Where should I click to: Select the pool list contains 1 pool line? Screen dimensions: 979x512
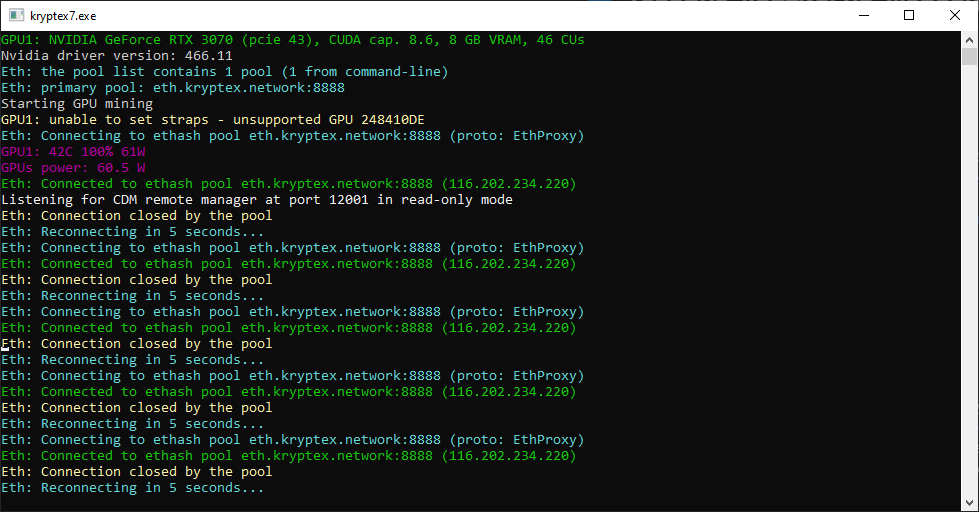(224, 72)
